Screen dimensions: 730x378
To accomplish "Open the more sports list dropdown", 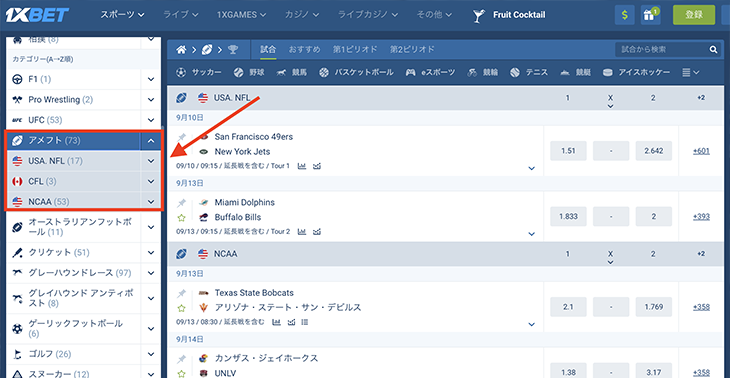I will click(x=690, y=72).
